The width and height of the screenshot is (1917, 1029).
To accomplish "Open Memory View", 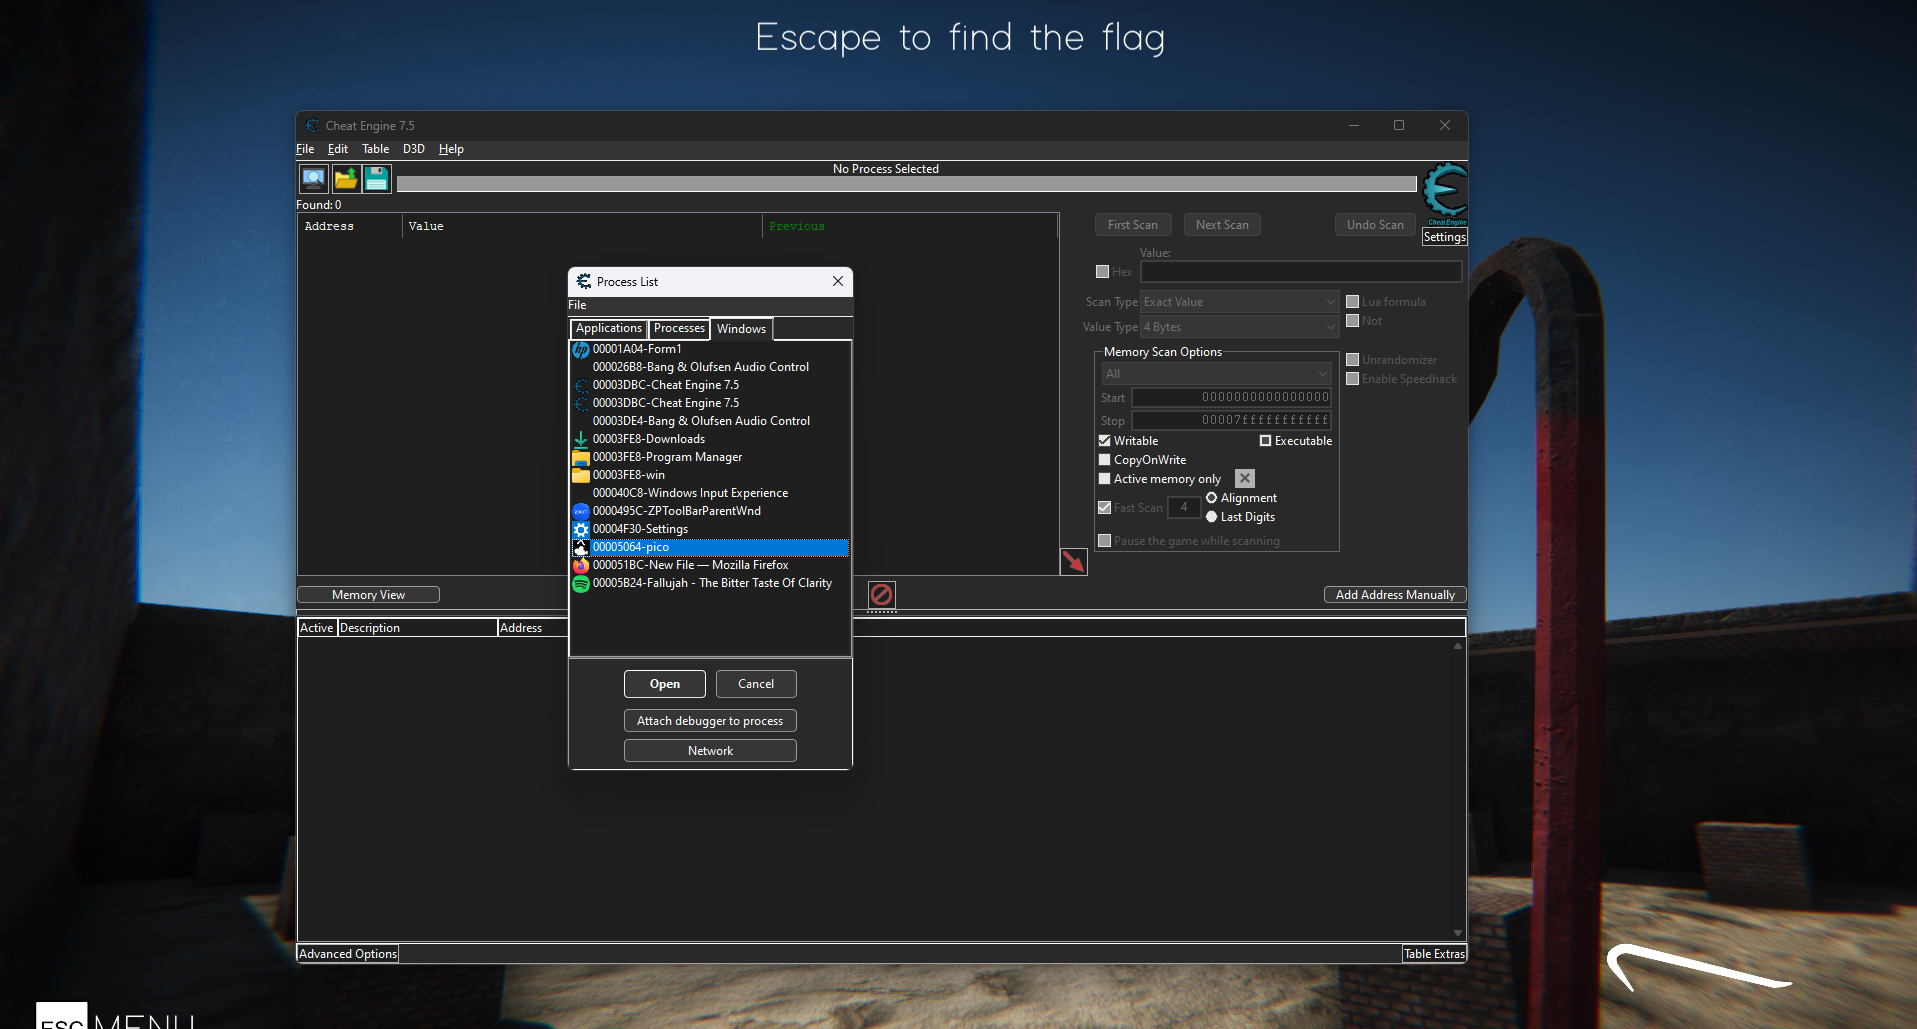I will pos(368,595).
